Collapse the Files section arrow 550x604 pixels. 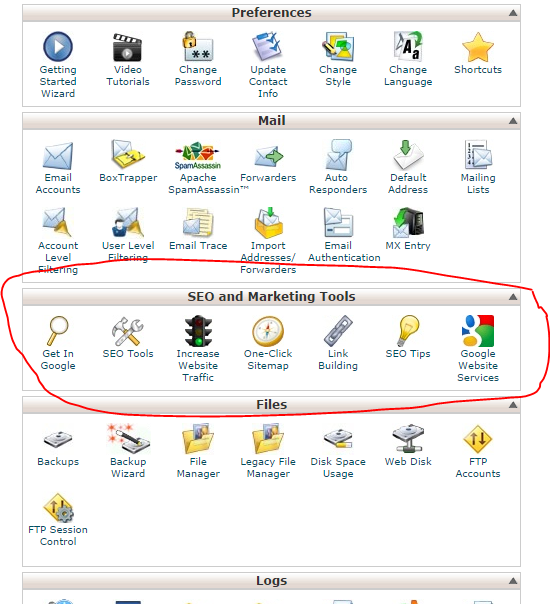pos(513,405)
